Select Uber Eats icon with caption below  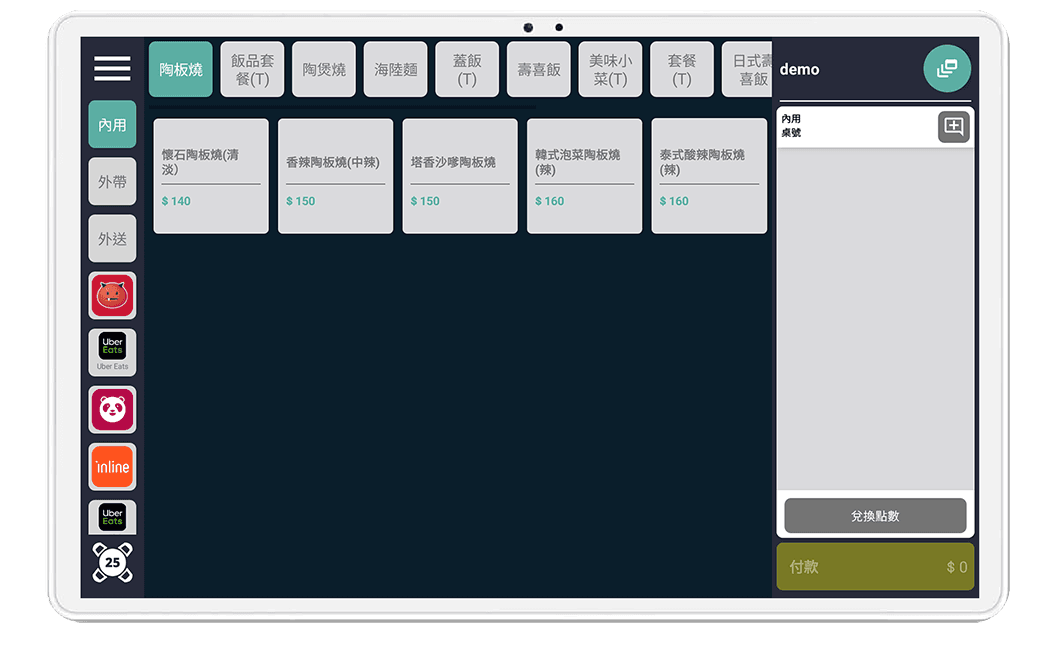pyautogui.click(x=112, y=352)
